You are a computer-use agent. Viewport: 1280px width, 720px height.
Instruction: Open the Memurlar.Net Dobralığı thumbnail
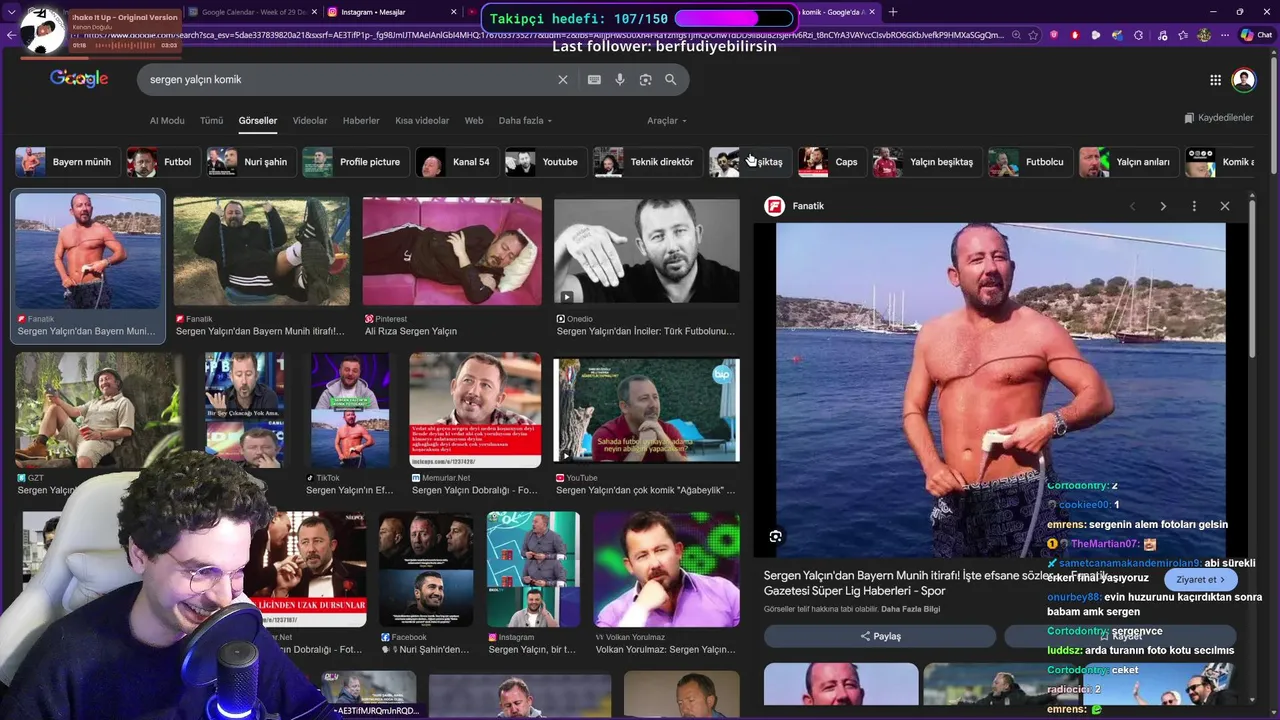pyautogui.click(x=475, y=410)
